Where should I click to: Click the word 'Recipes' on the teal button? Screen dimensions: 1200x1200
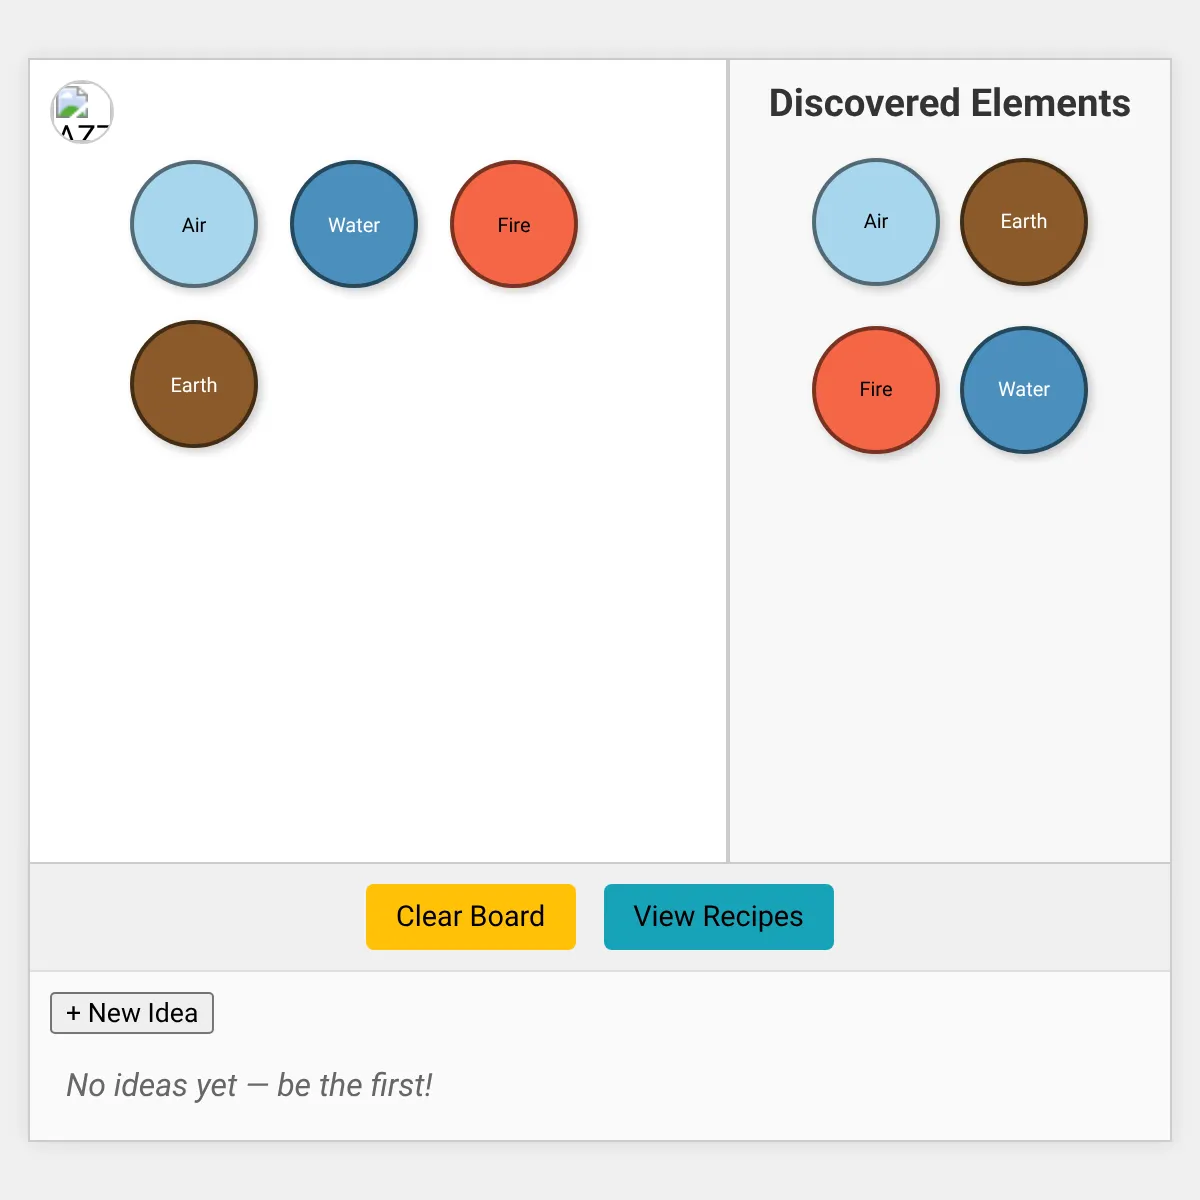click(x=753, y=917)
